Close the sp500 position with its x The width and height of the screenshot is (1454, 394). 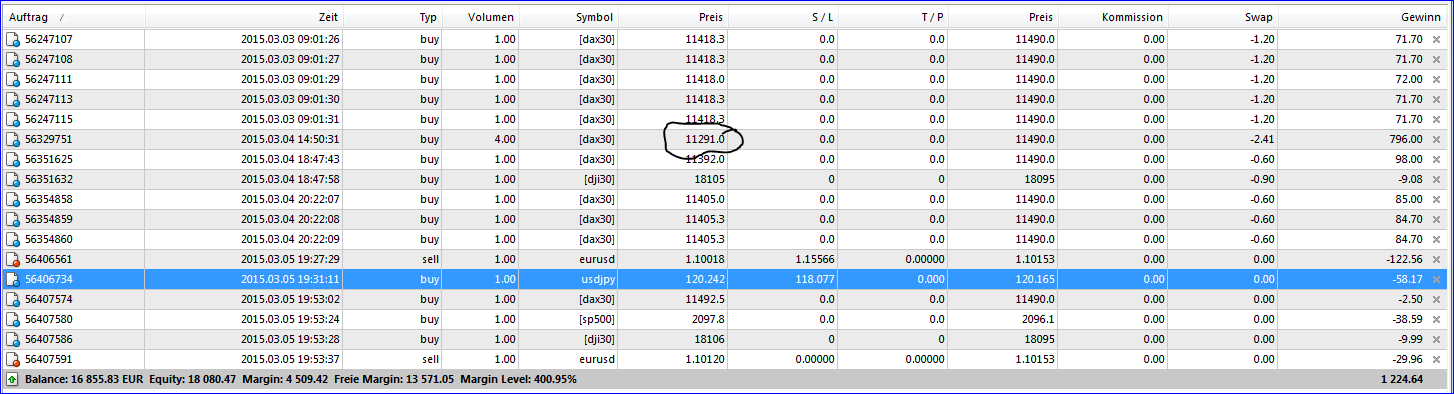[1437, 319]
